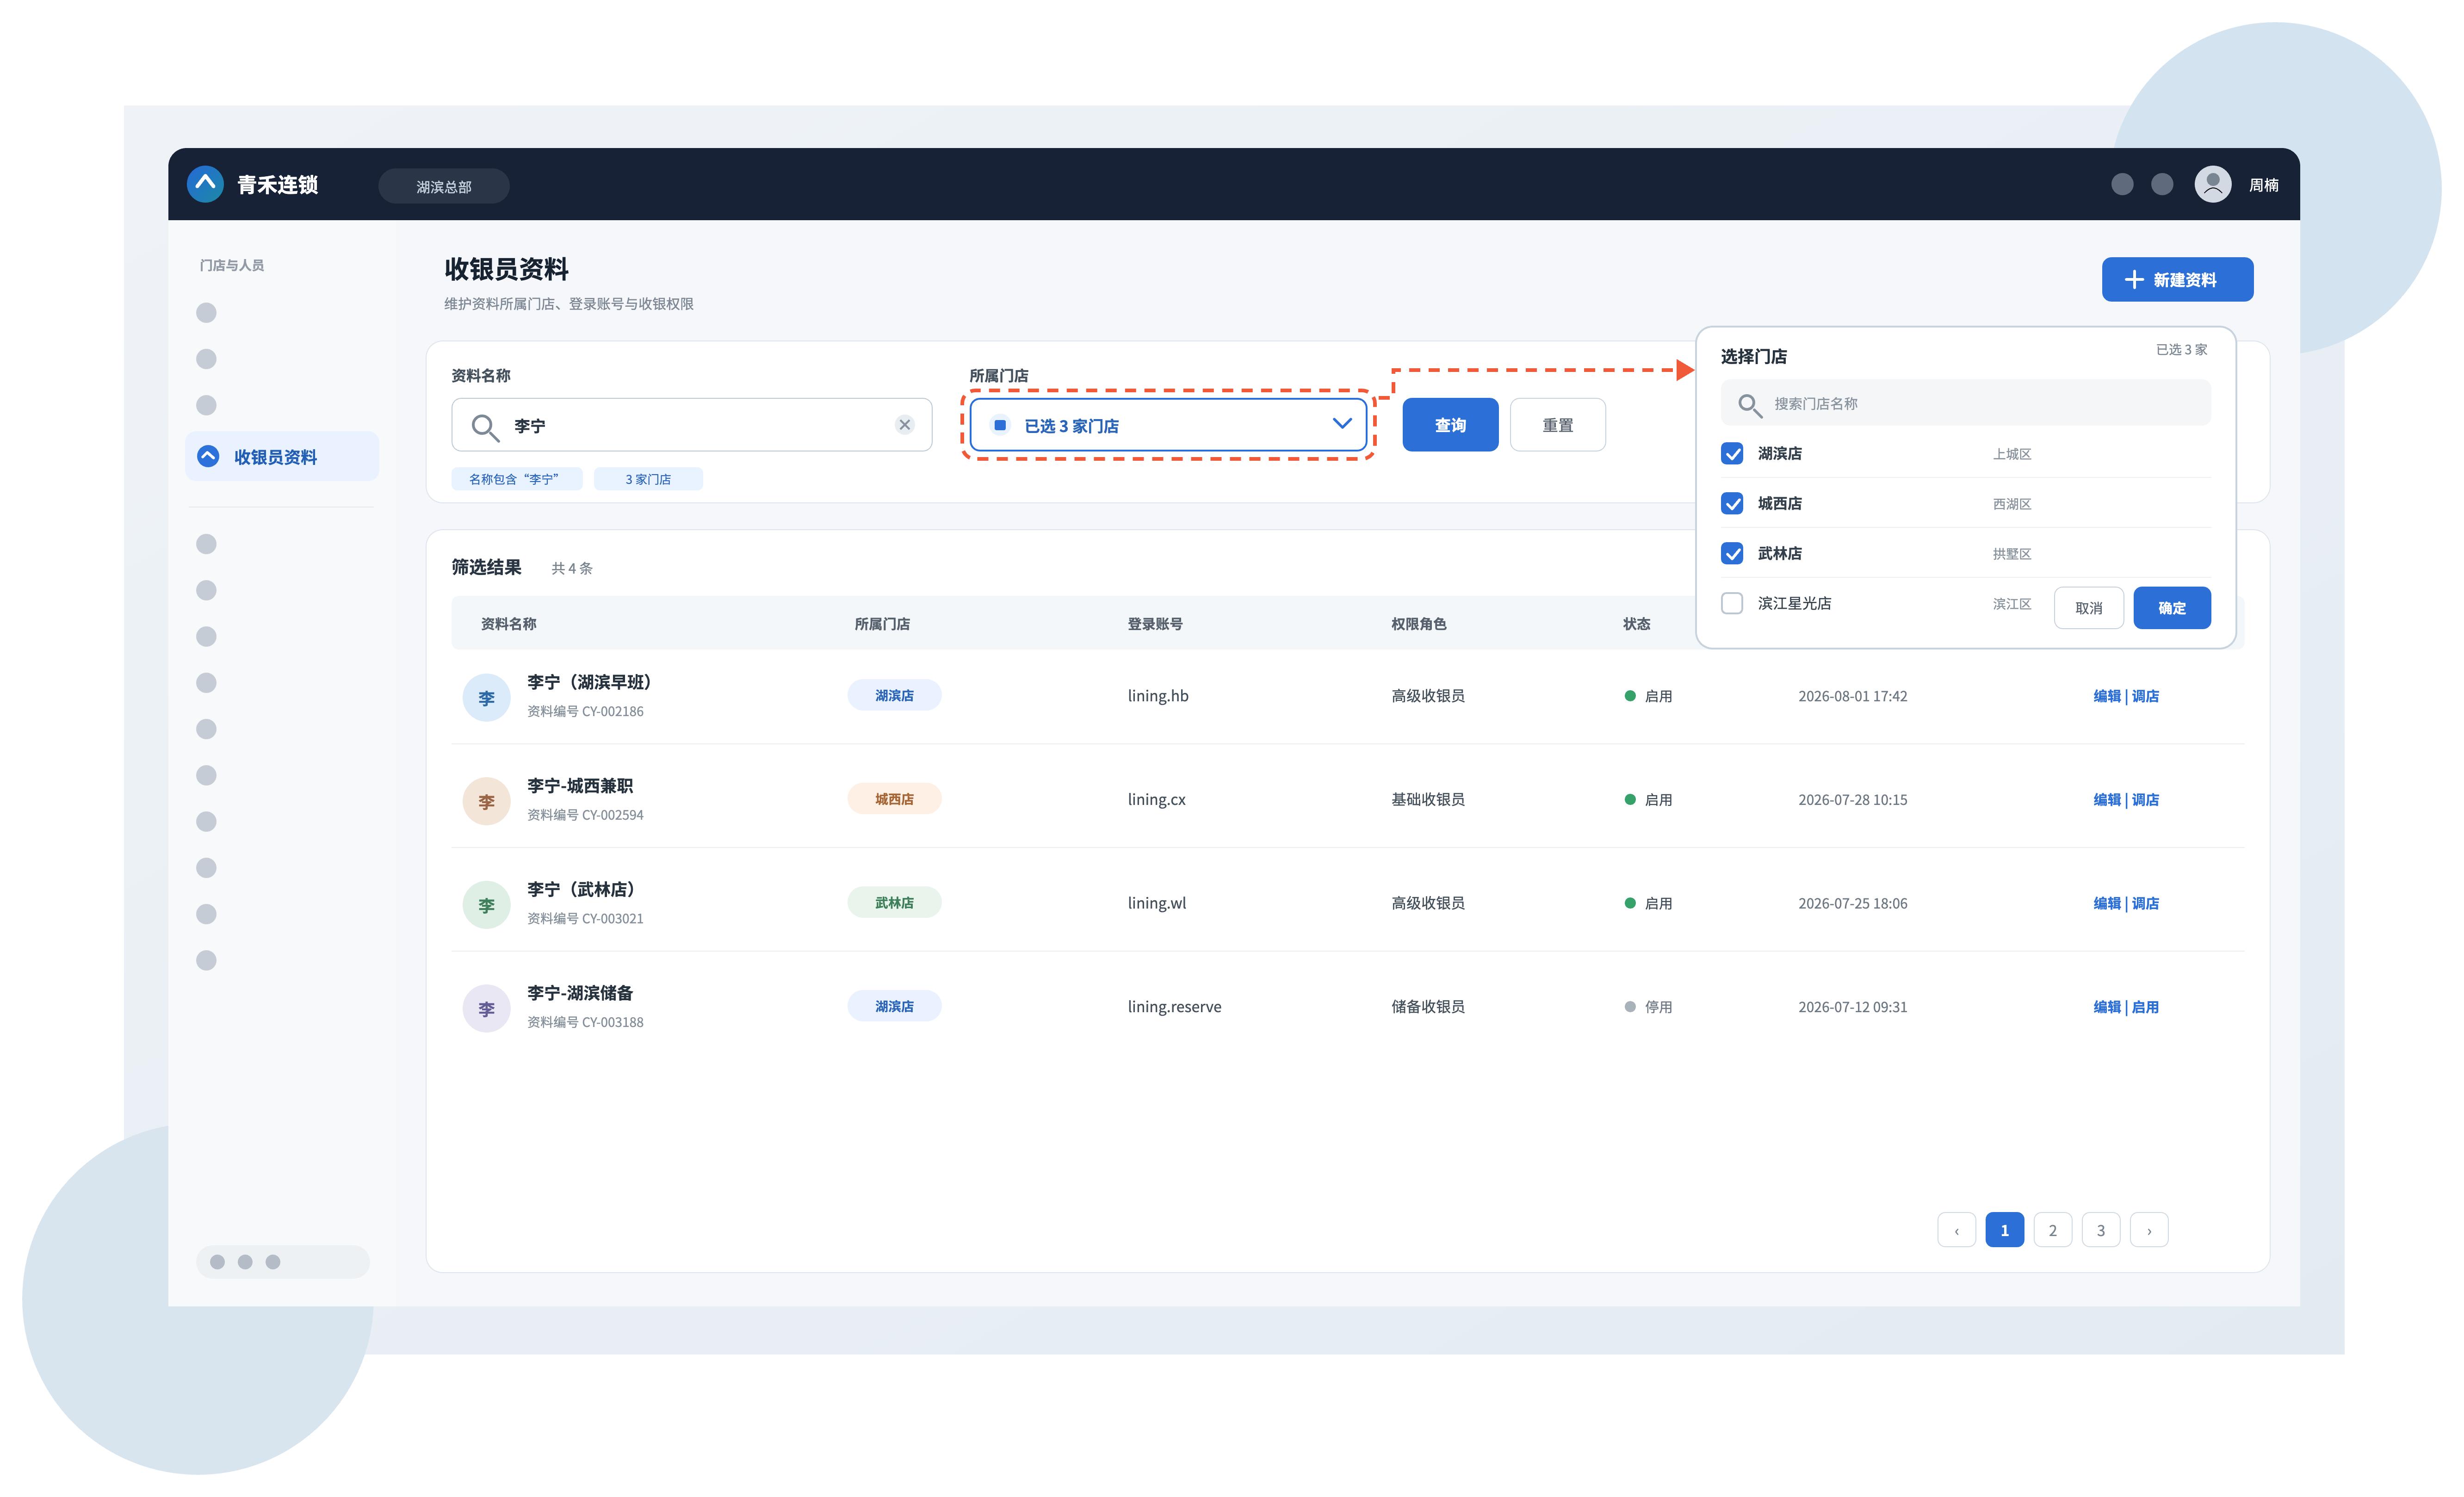Cancel store selection with 取消

click(2088, 608)
